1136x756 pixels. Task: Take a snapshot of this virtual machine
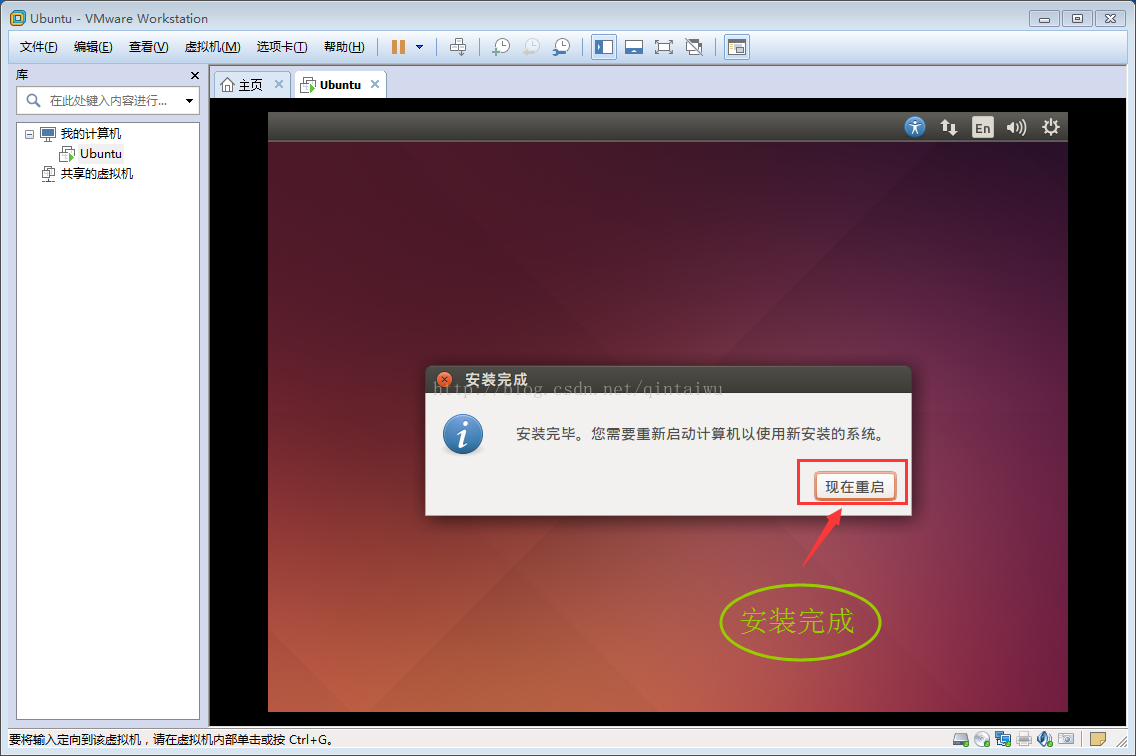(x=501, y=47)
